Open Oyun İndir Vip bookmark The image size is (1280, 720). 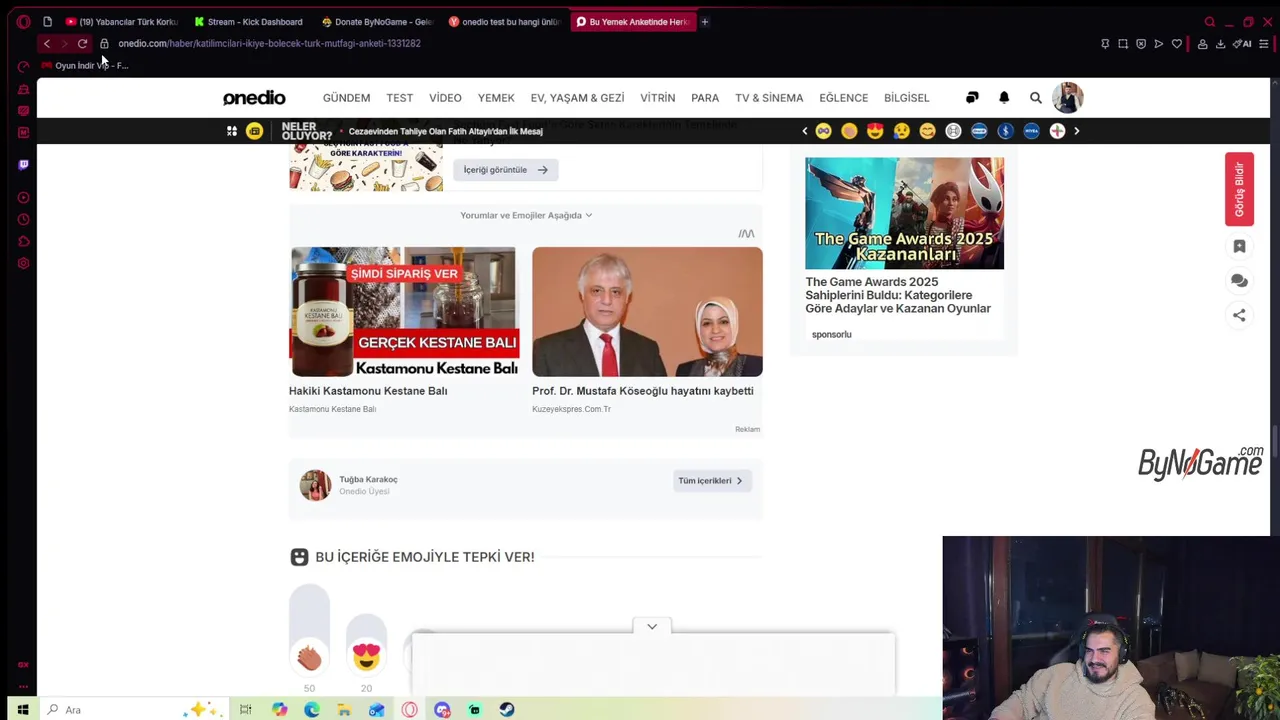(x=85, y=65)
